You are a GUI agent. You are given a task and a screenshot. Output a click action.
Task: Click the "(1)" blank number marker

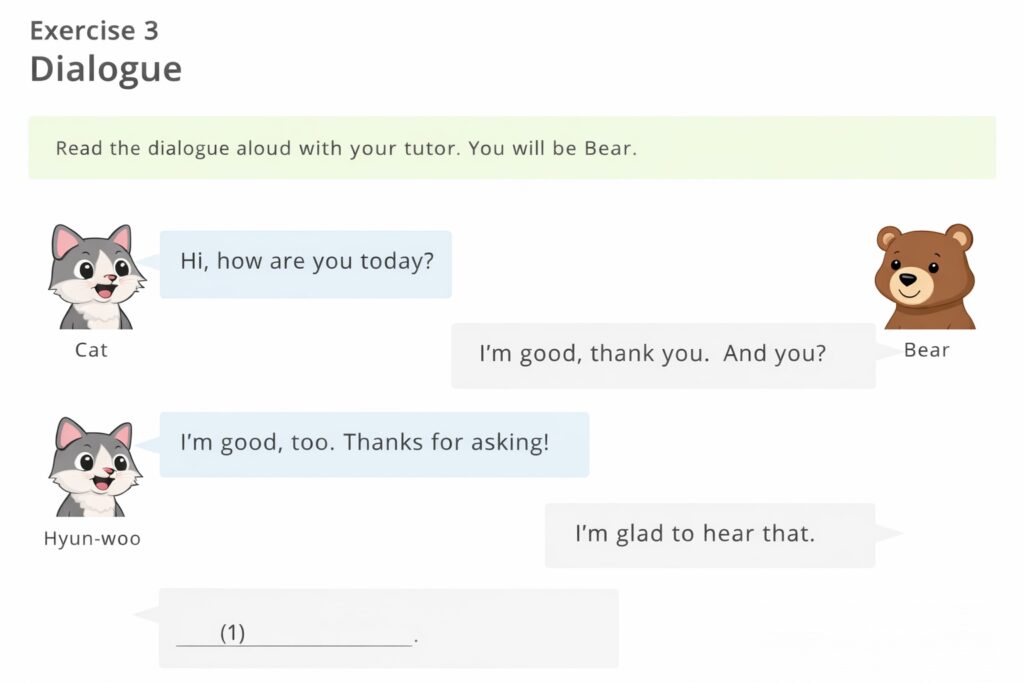pos(232,633)
